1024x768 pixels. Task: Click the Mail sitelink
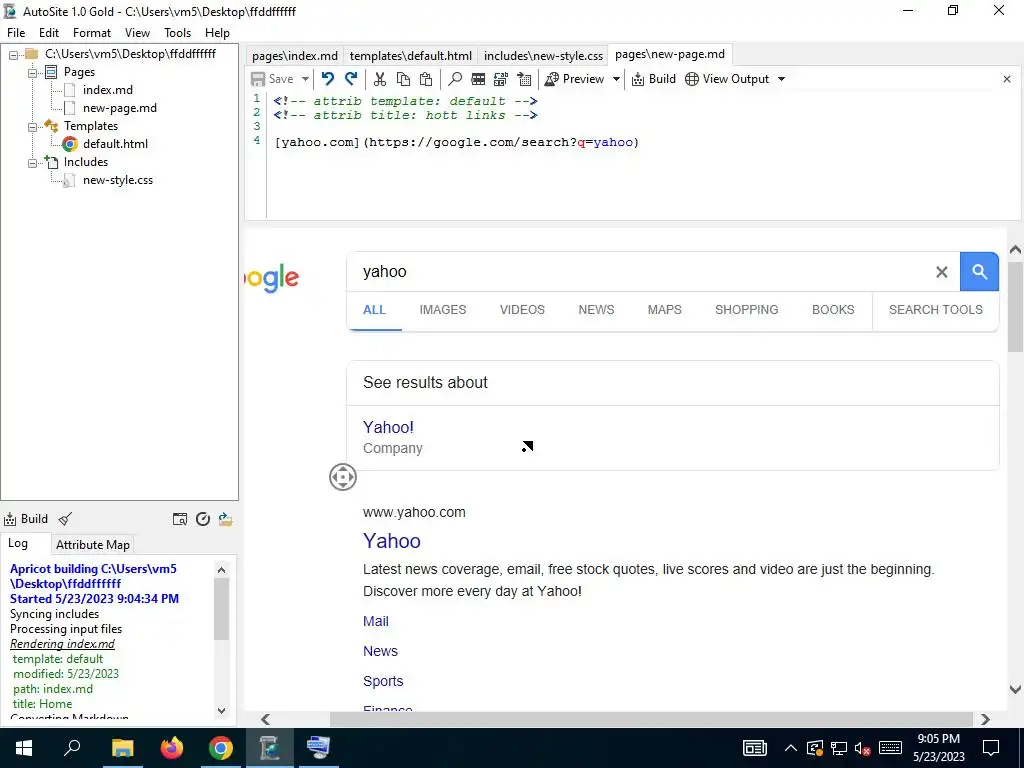(x=376, y=621)
